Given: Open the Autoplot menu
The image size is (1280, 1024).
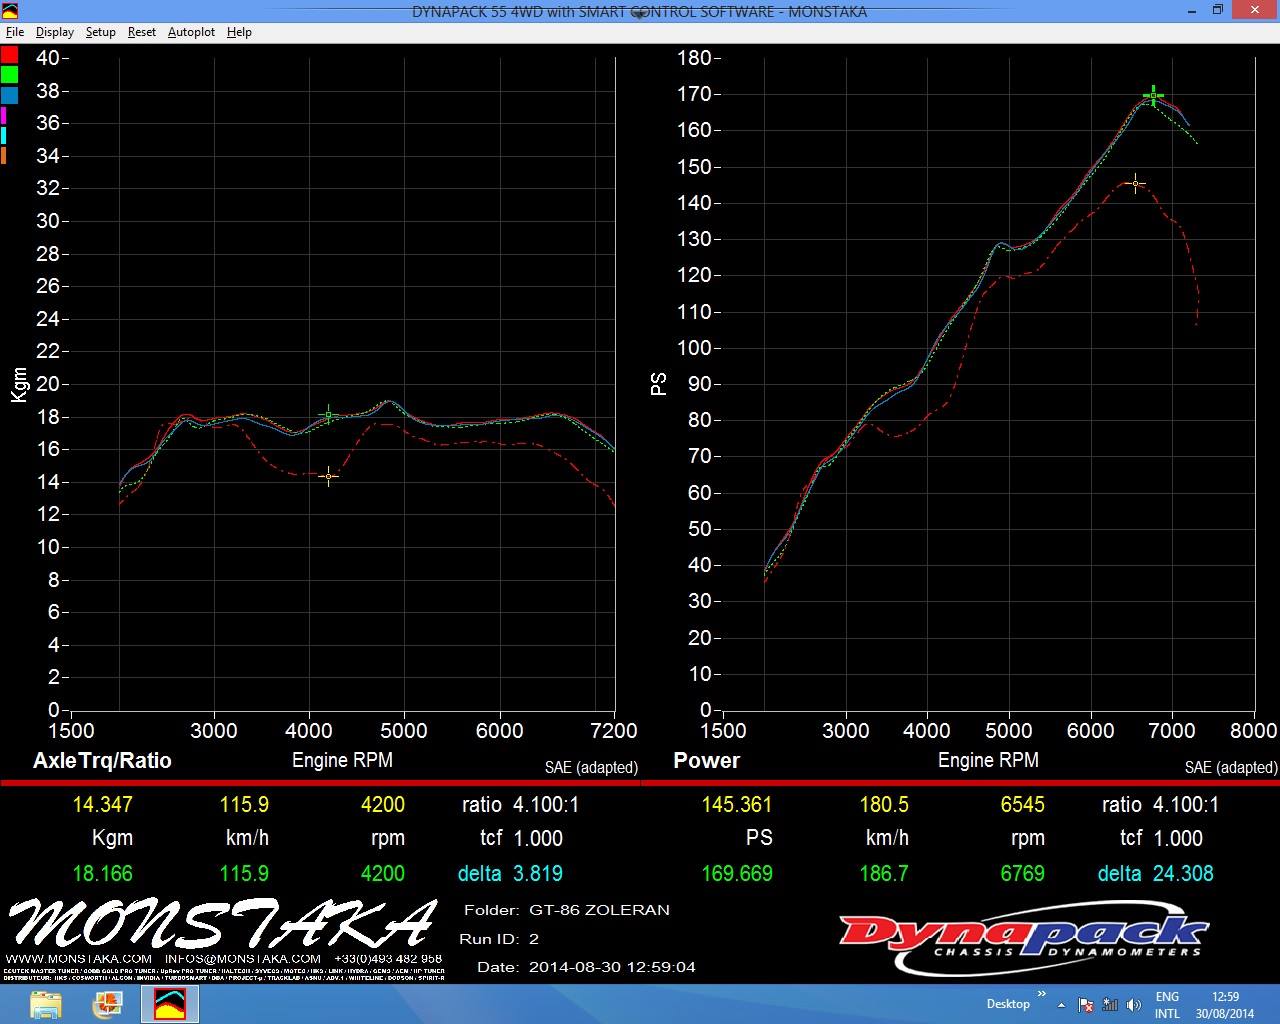Looking at the screenshot, I should [x=191, y=32].
